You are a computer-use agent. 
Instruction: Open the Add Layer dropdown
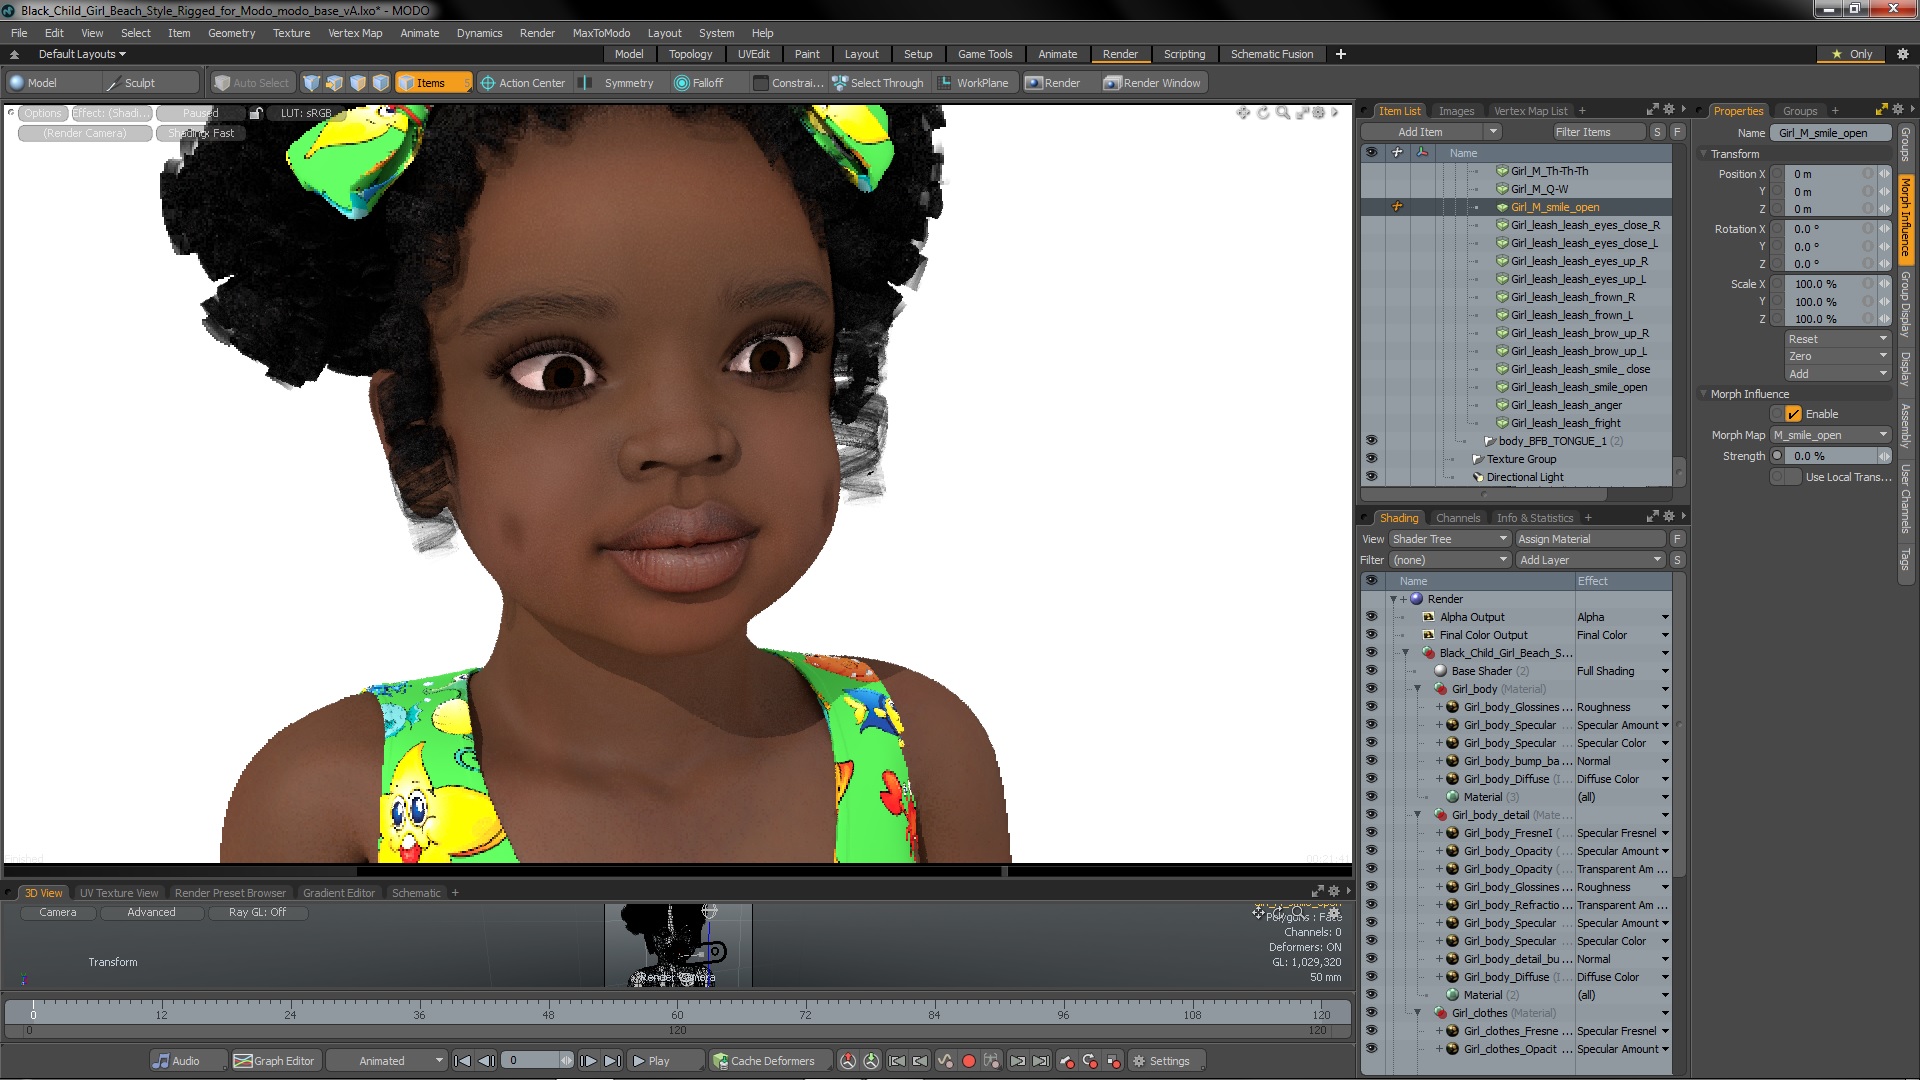pyautogui.click(x=1591, y=560)
